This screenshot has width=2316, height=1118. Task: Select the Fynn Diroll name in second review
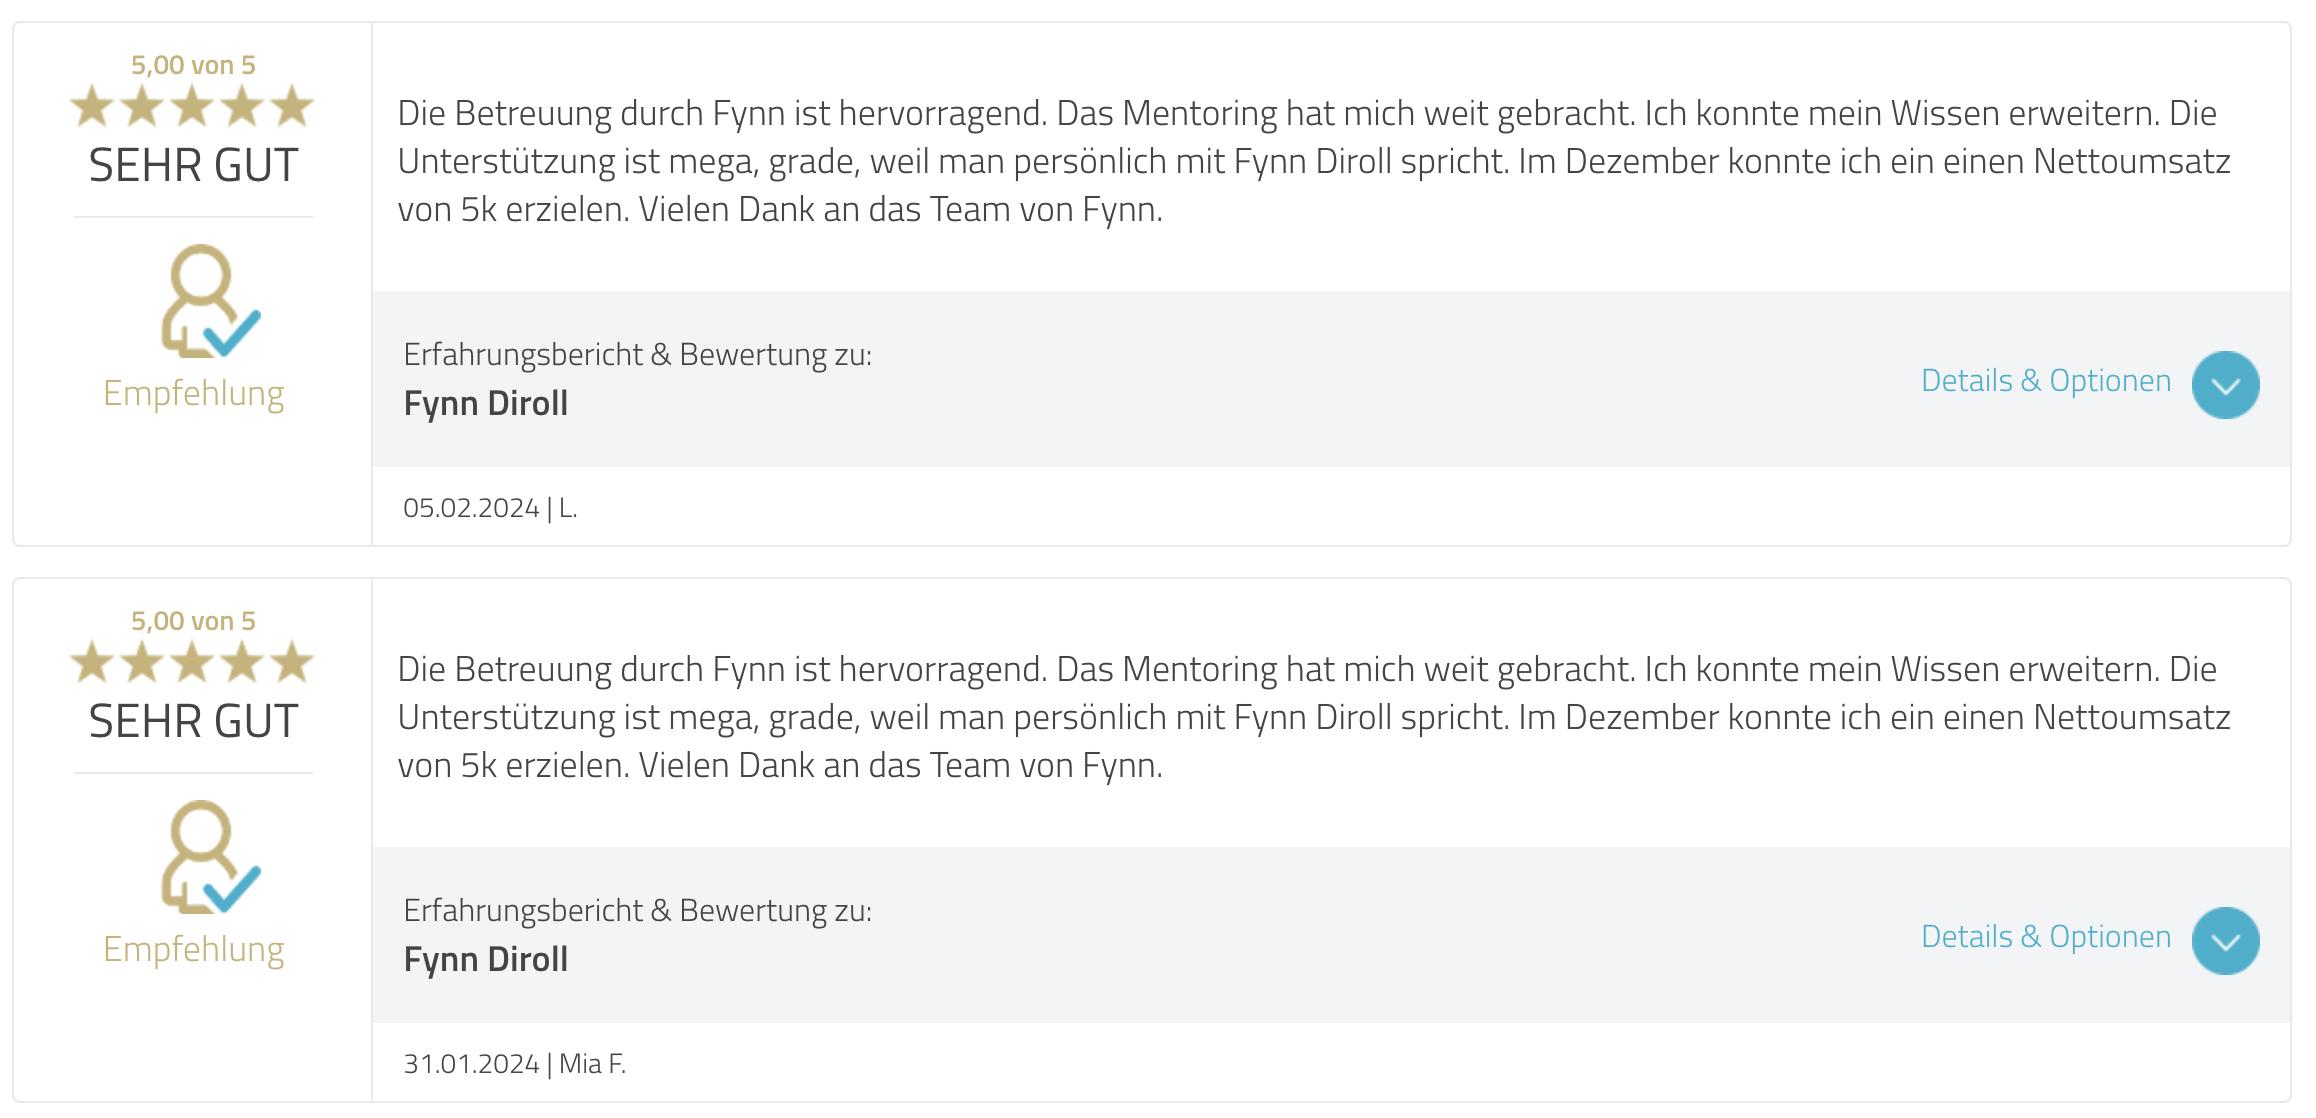click(x=486, y=960)
